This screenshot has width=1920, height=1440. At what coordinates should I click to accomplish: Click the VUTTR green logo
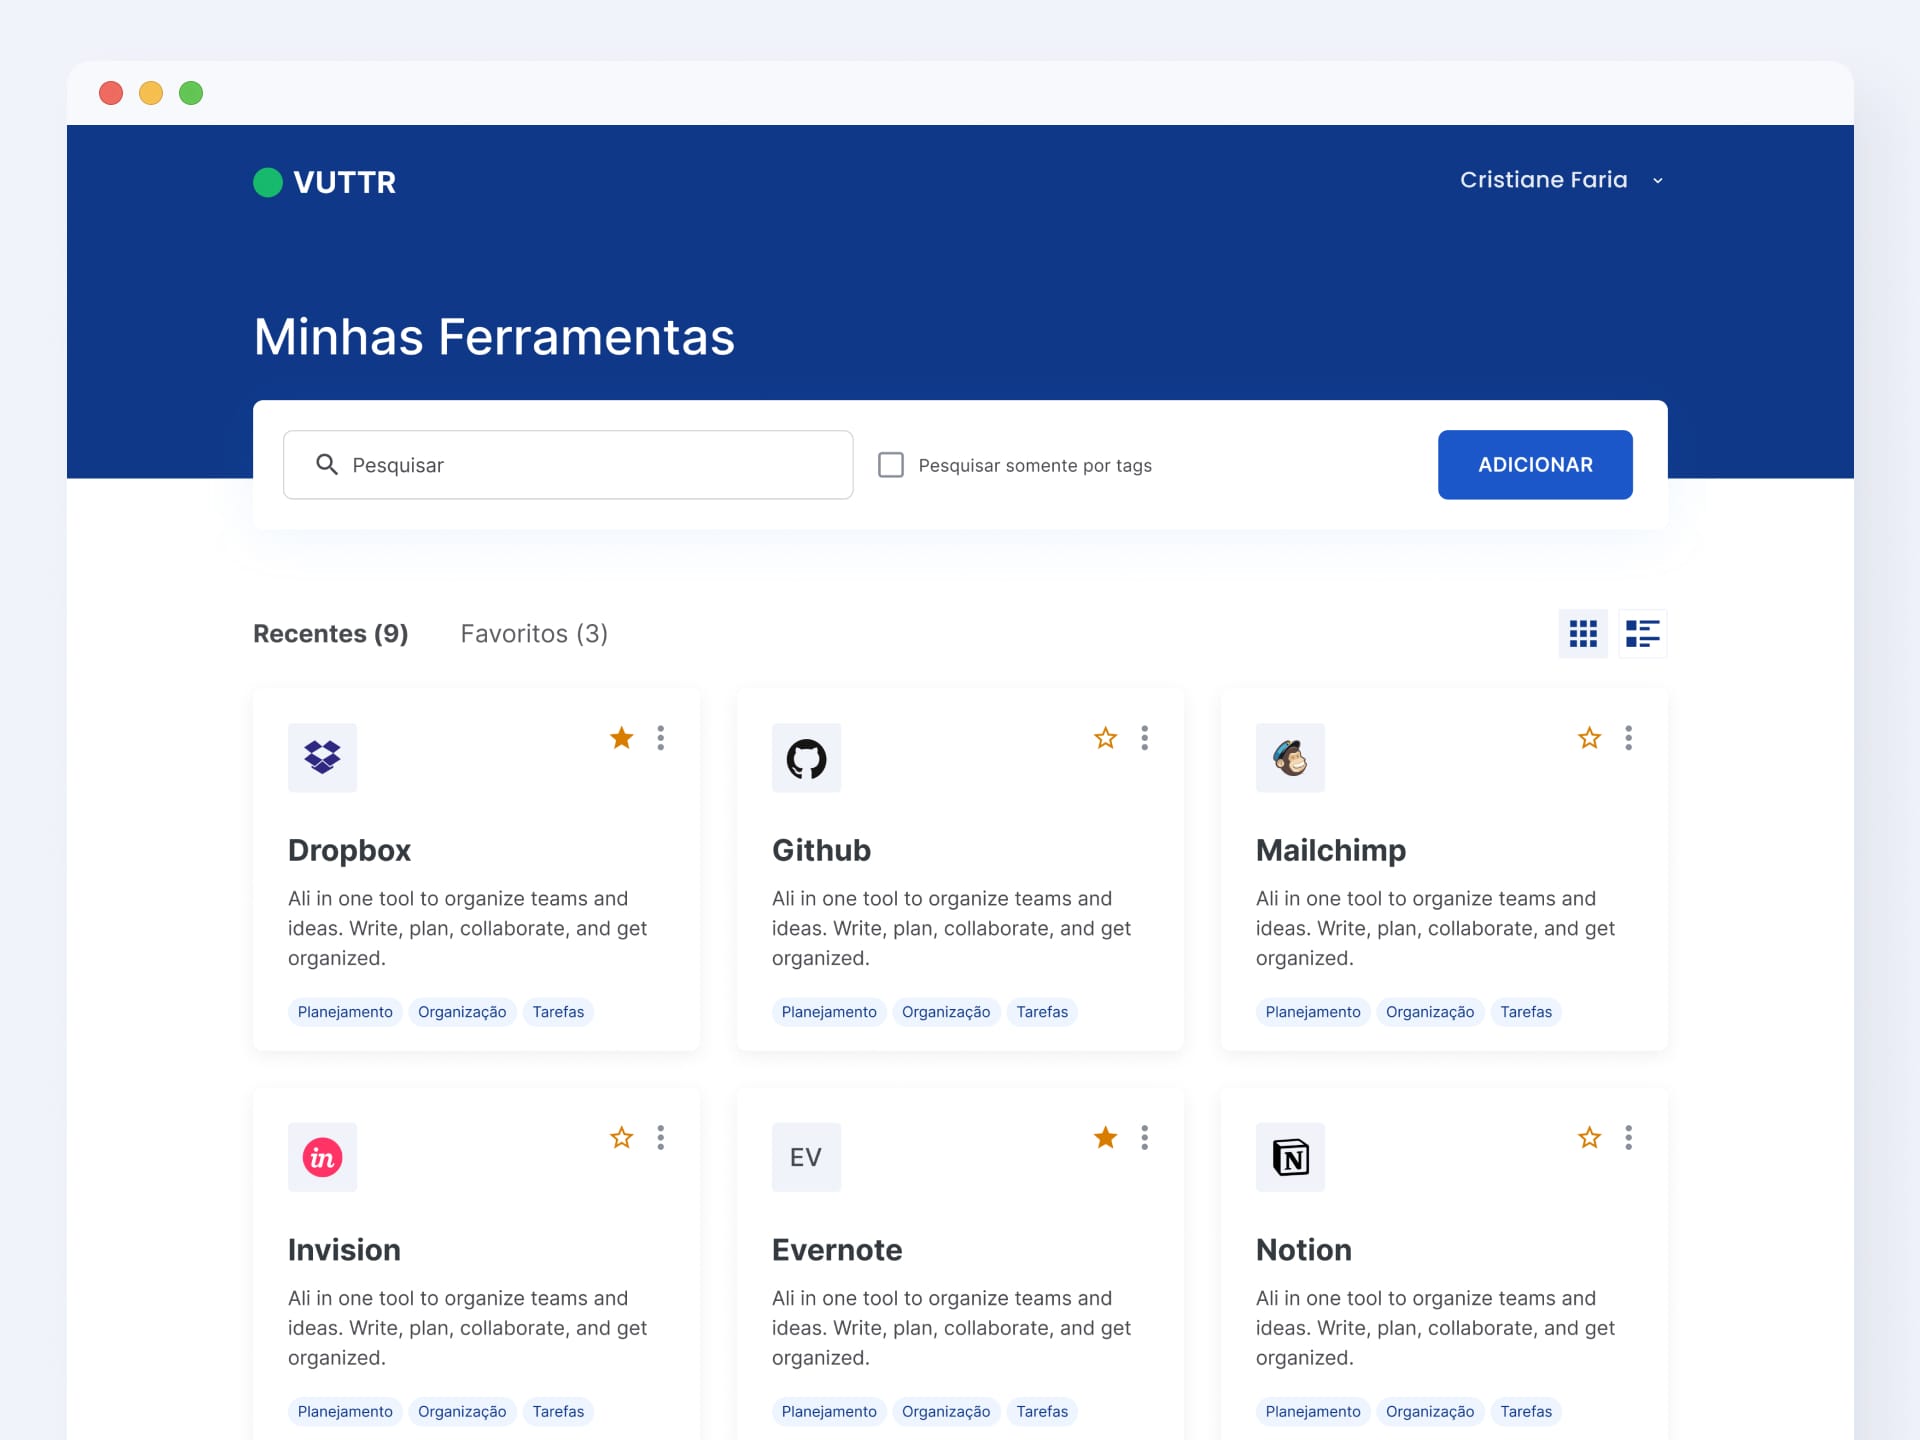click(268, 182)
